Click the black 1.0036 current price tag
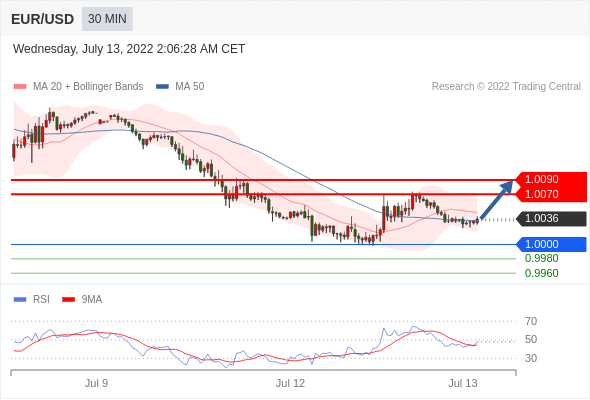 (551, 218)
